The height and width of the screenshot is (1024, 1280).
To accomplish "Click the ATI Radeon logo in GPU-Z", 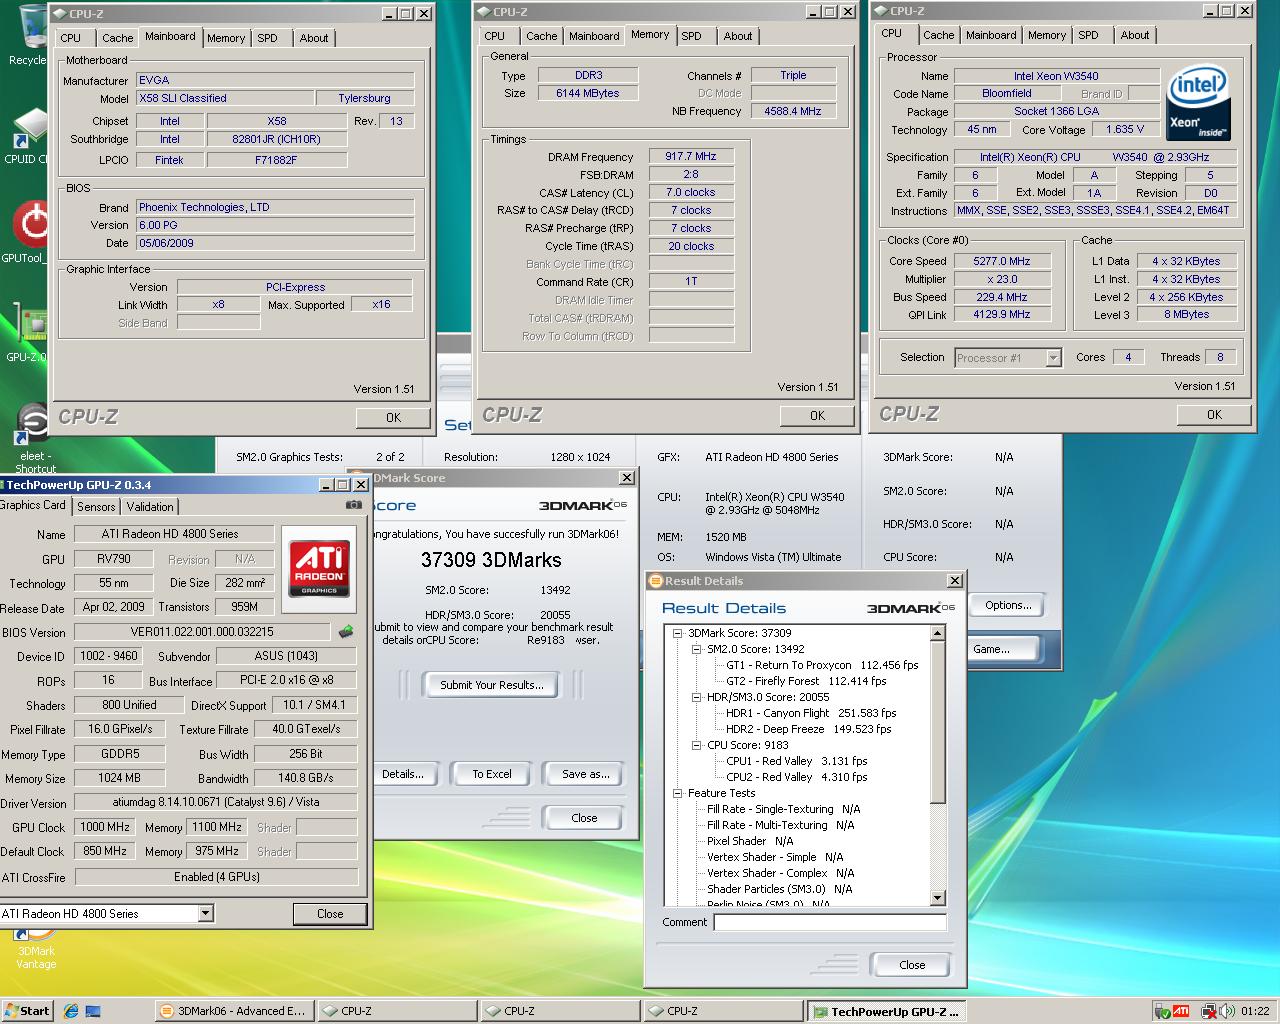I will click(319, 569).
